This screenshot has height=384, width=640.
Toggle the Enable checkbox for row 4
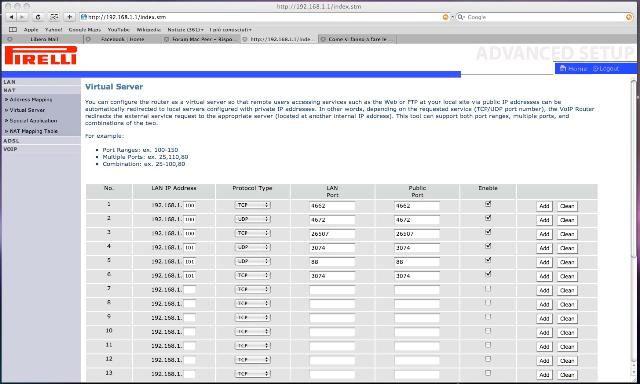click(488, 246)
